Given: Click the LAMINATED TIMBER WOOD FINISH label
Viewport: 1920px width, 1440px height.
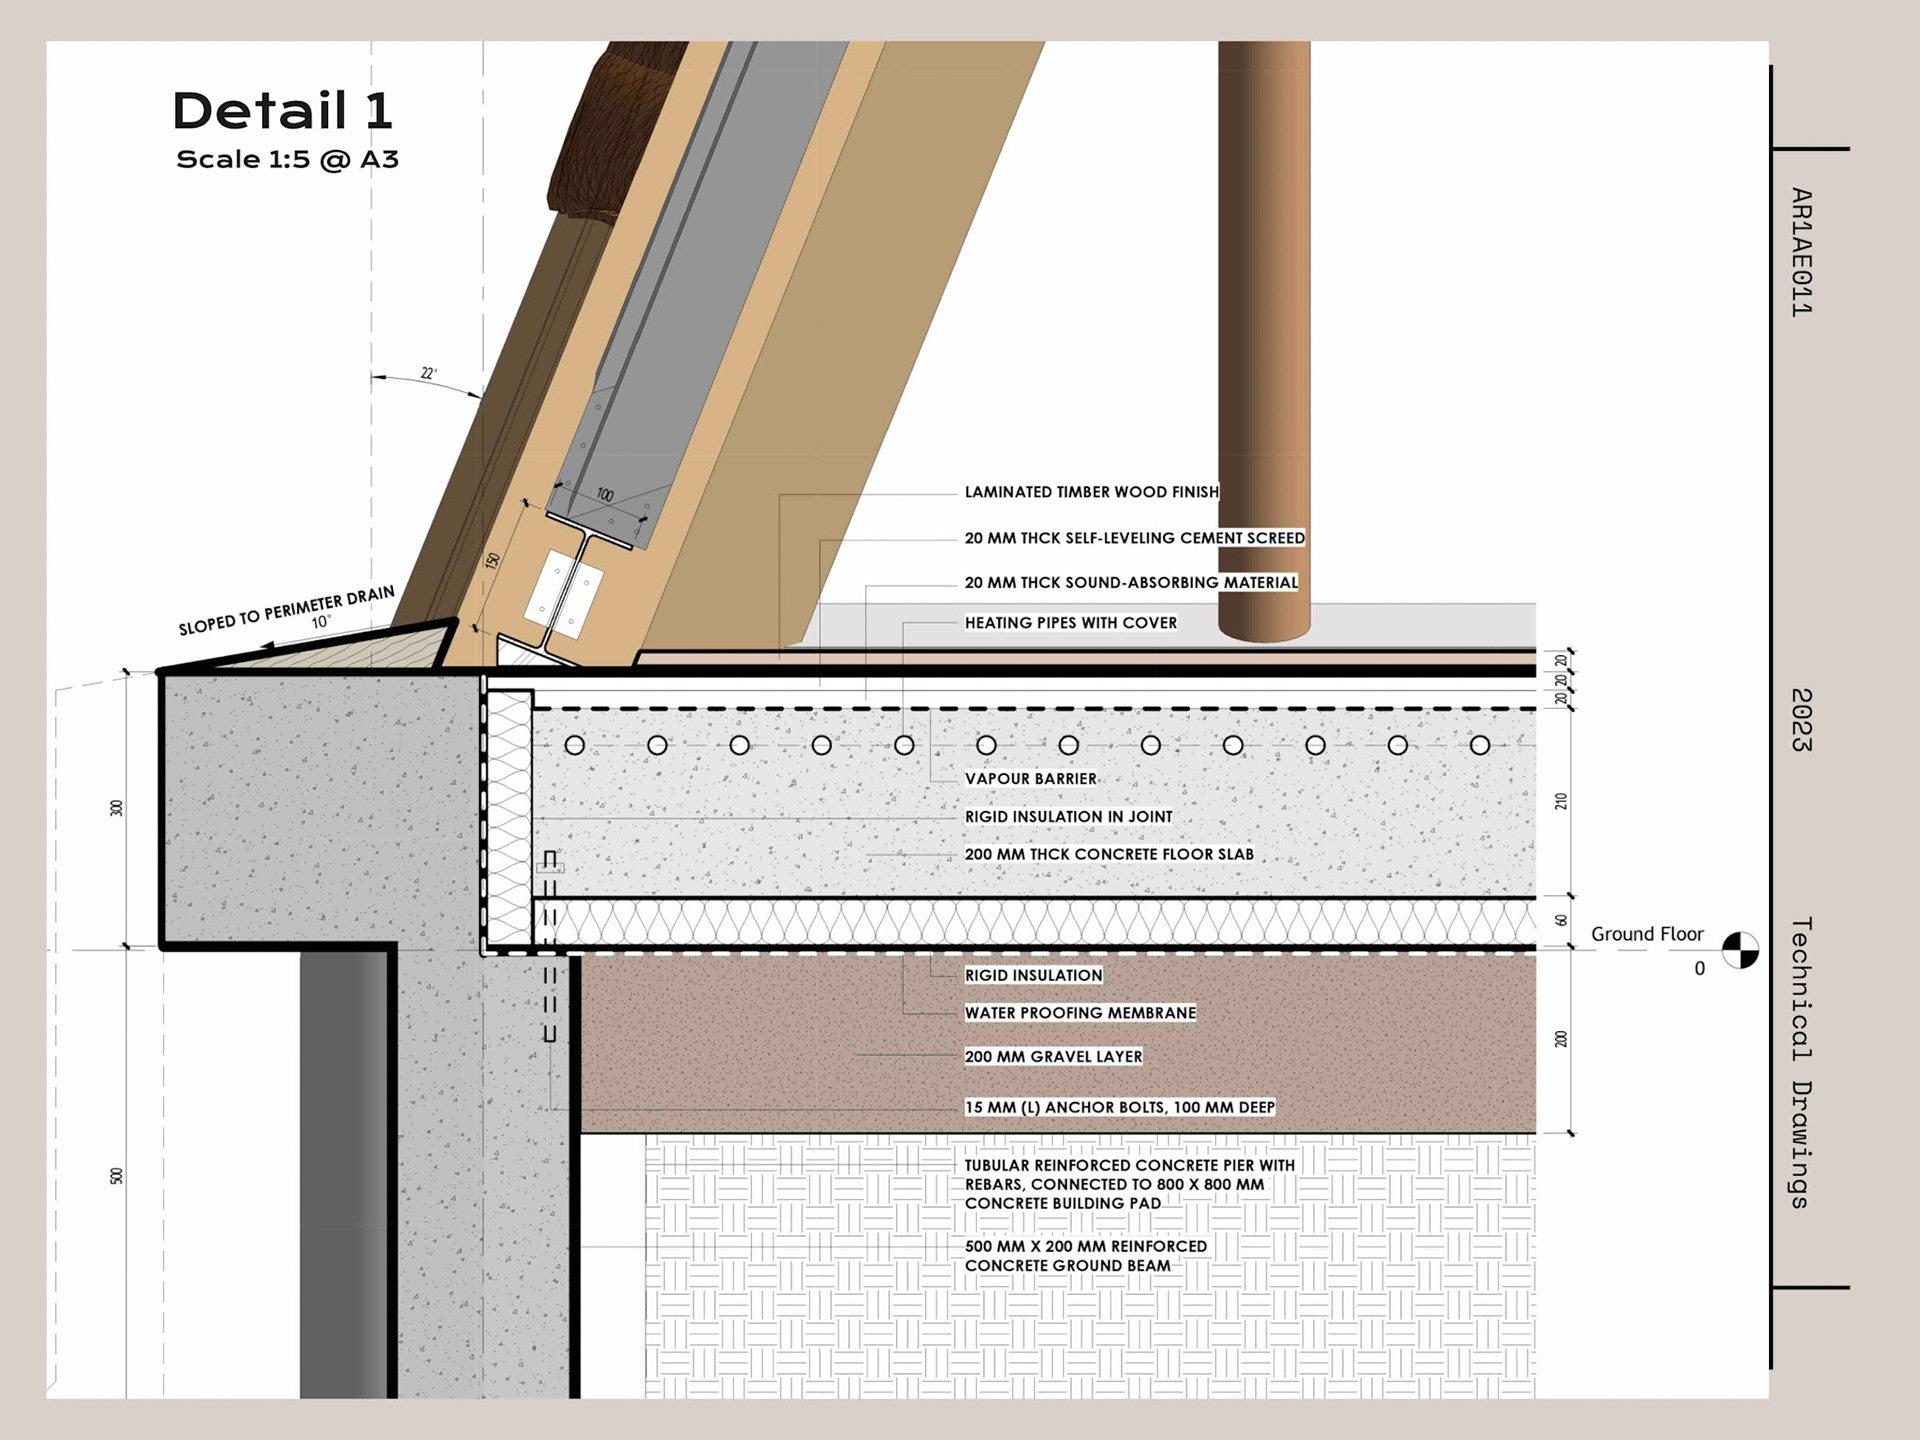Looking at the screenshot, I should tap(1091, 492).
